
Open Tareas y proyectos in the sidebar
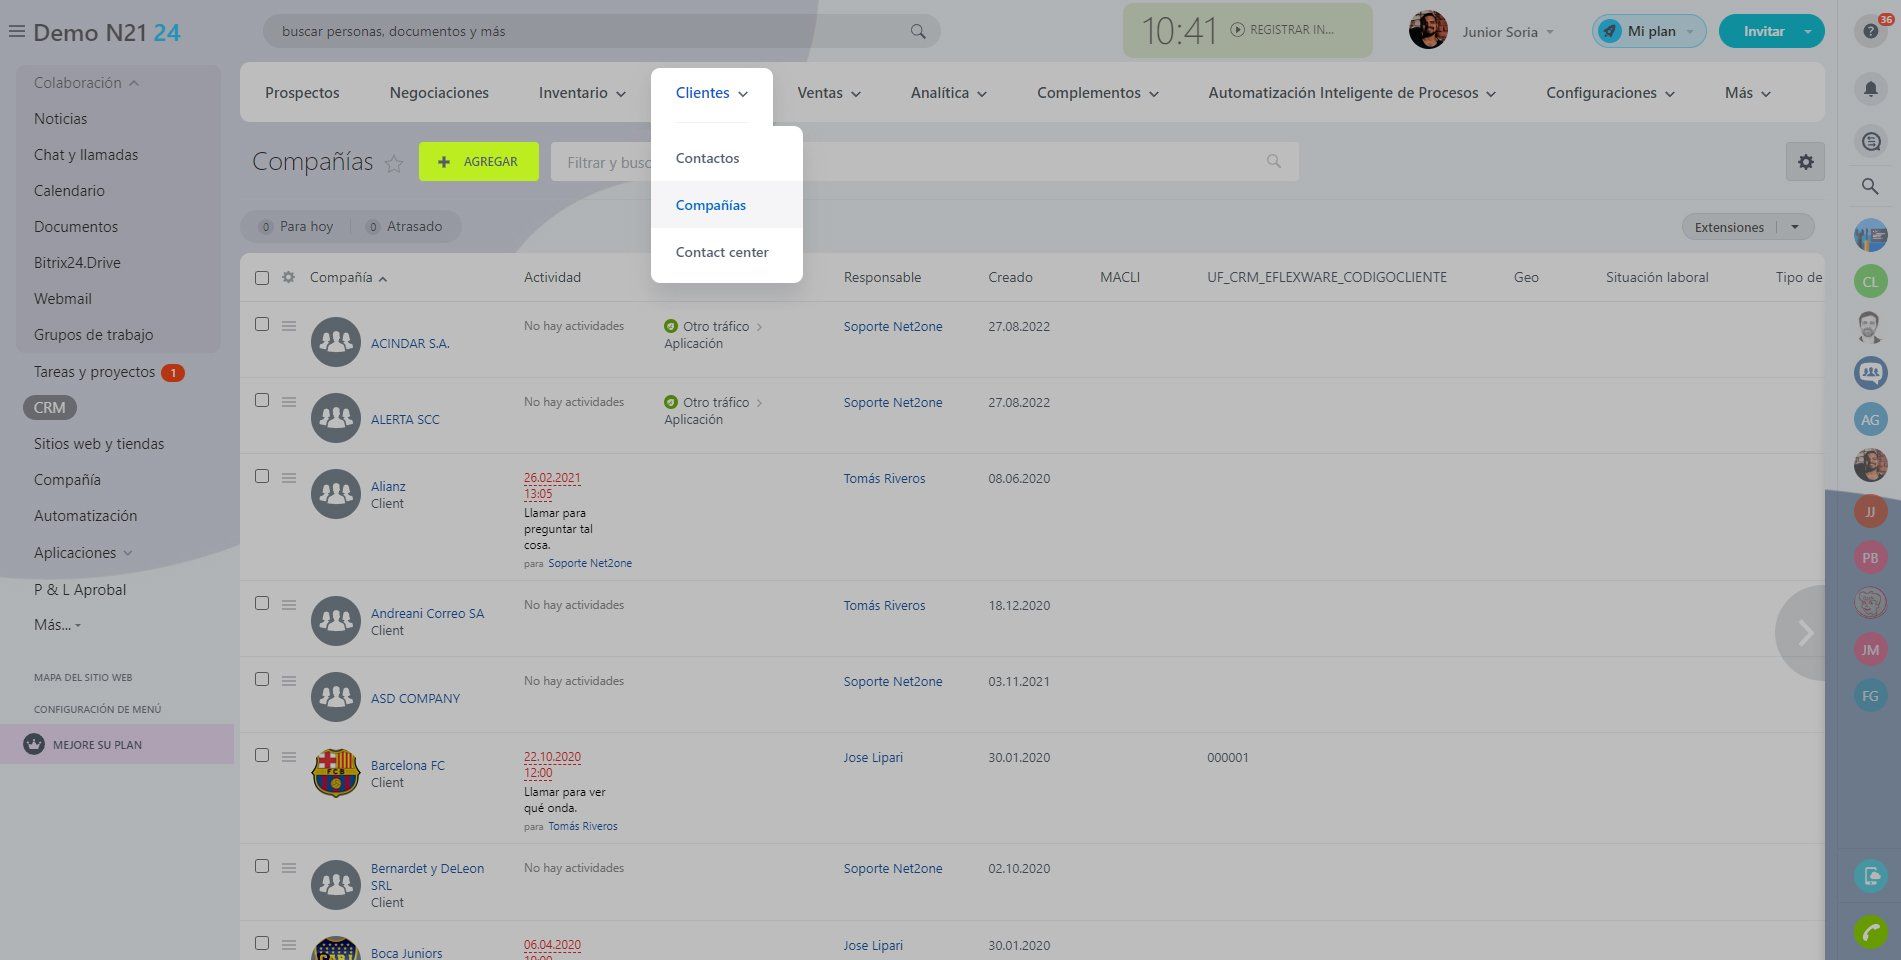pos(94,372)
